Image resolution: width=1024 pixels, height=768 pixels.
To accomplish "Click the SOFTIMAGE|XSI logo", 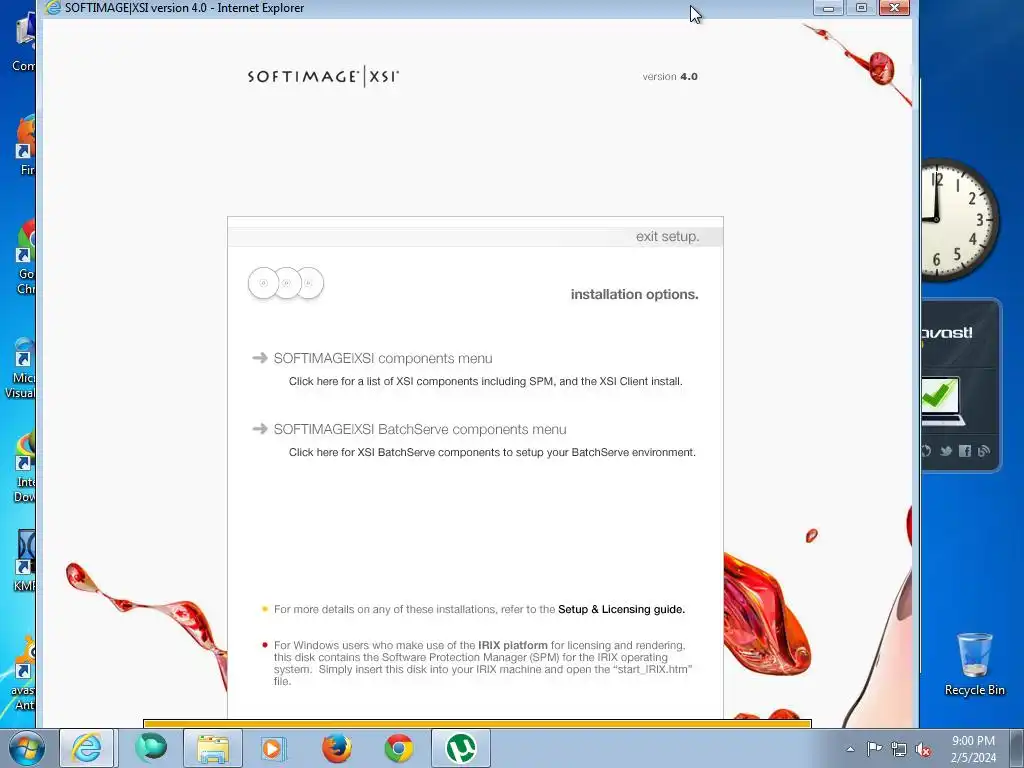I will click(x=323, y=76).
